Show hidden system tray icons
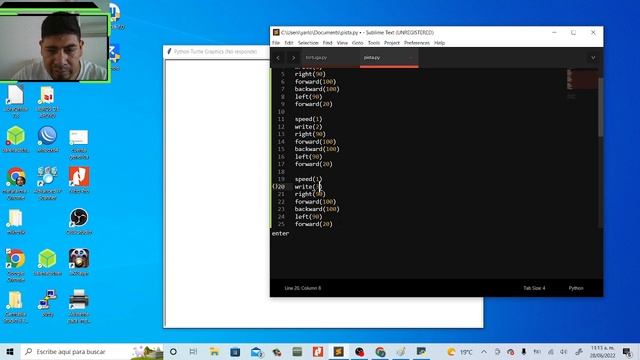The image size is (640, 360). 484,352
